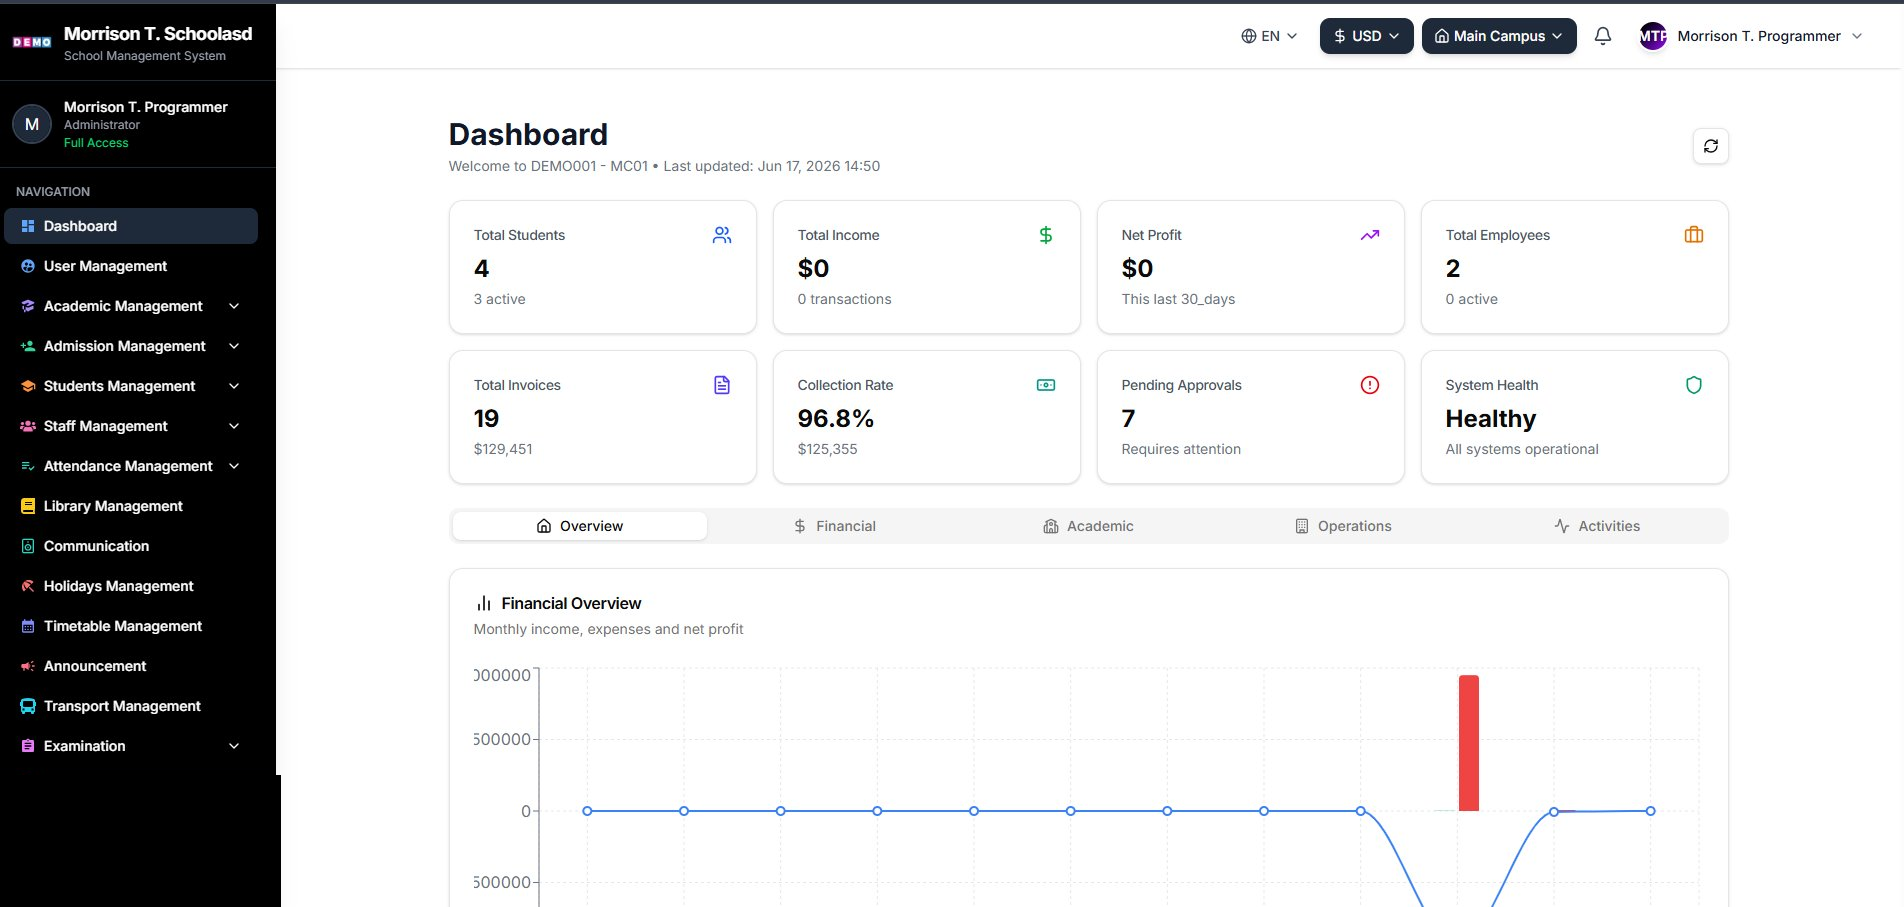Click the Total Students people icon
This screenshot has width=1904, height=907.
(722, 235)
